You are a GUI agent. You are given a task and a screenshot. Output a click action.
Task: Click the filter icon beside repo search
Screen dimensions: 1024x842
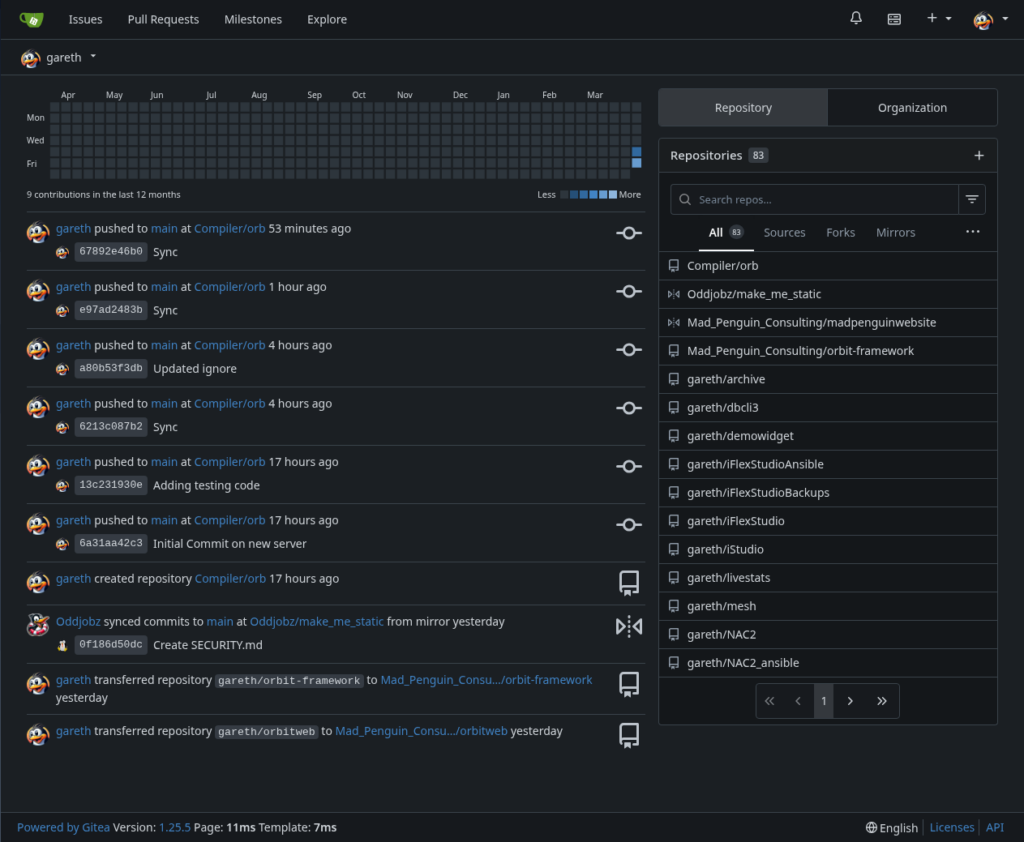pyautogui.click(x=972, y=200)
